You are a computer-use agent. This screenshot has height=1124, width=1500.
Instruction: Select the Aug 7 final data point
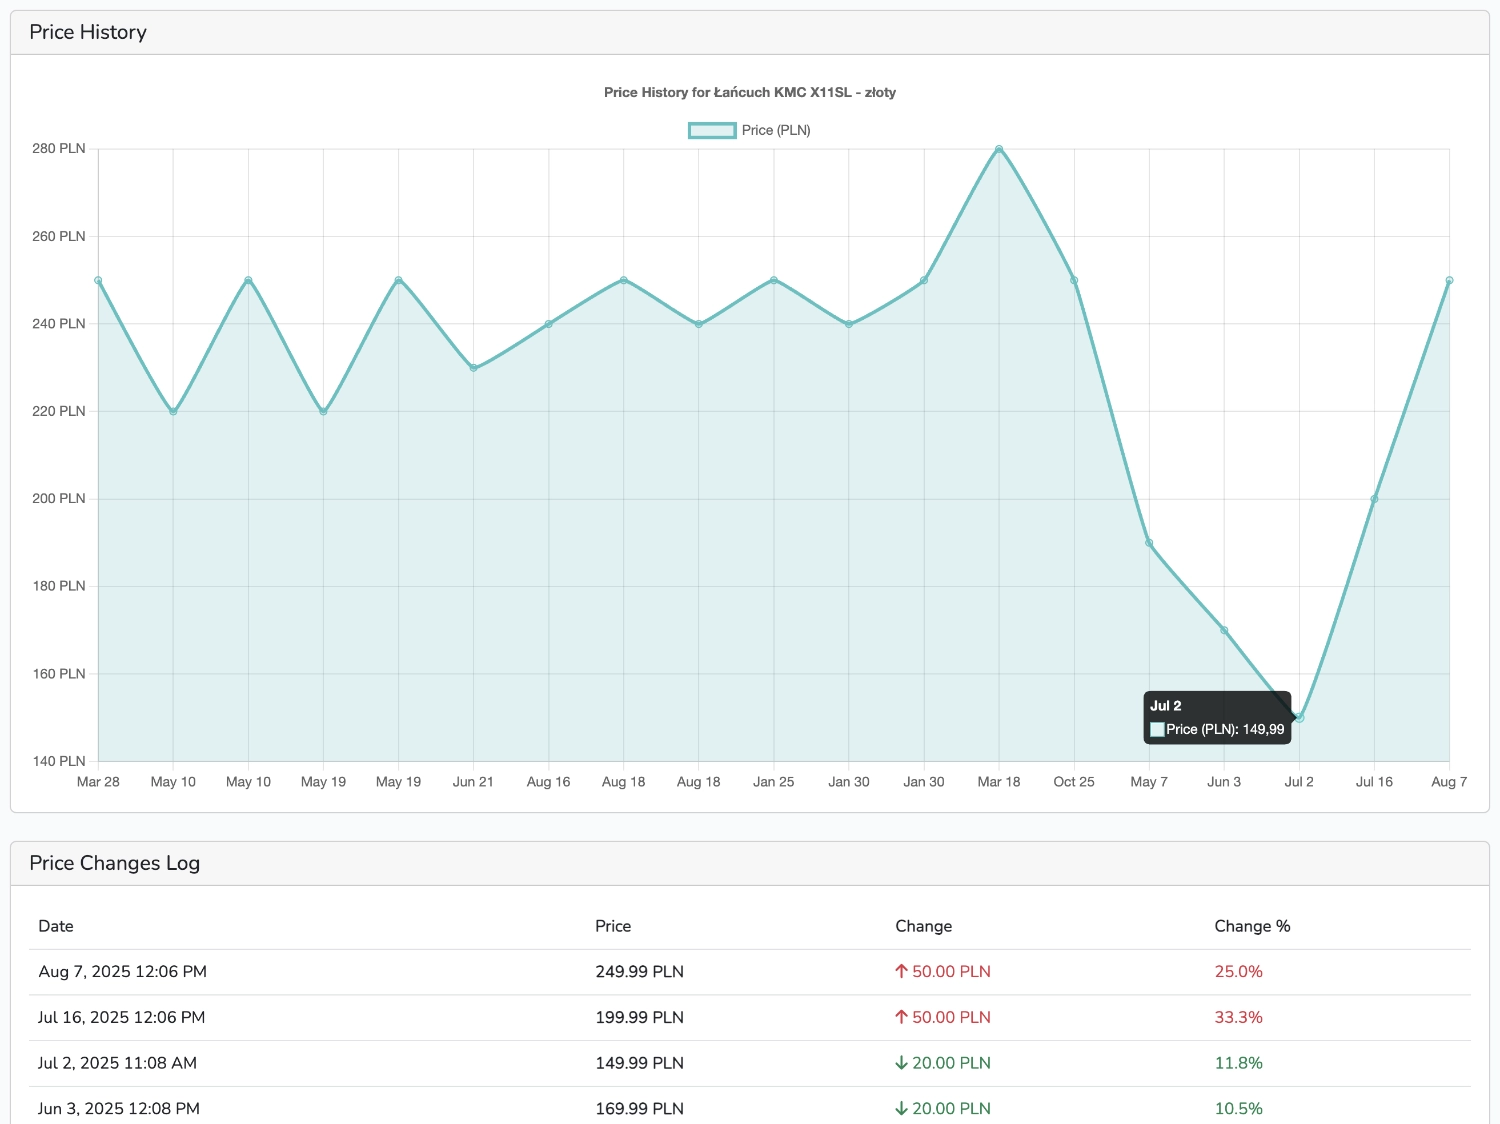click(x=1449, y=280)
